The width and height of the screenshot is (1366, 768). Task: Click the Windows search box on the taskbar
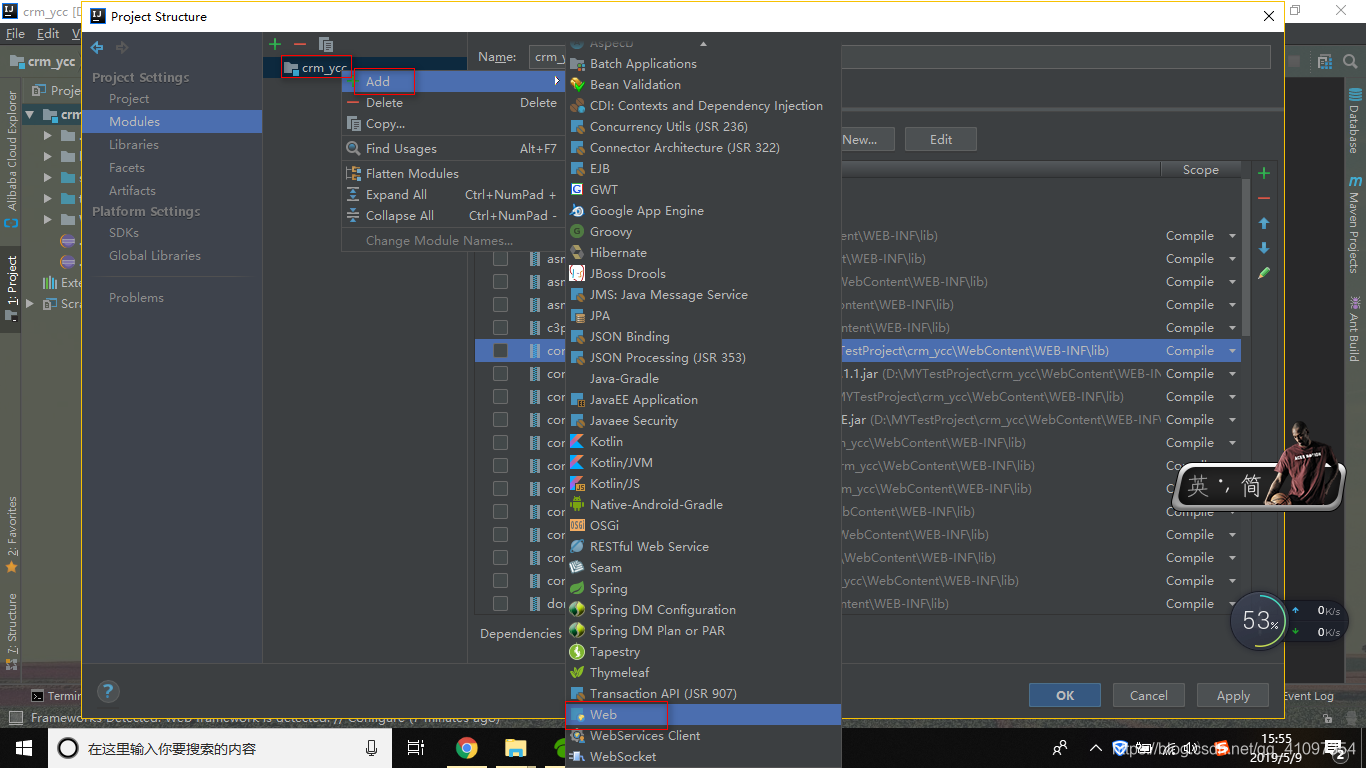[219, 748]
